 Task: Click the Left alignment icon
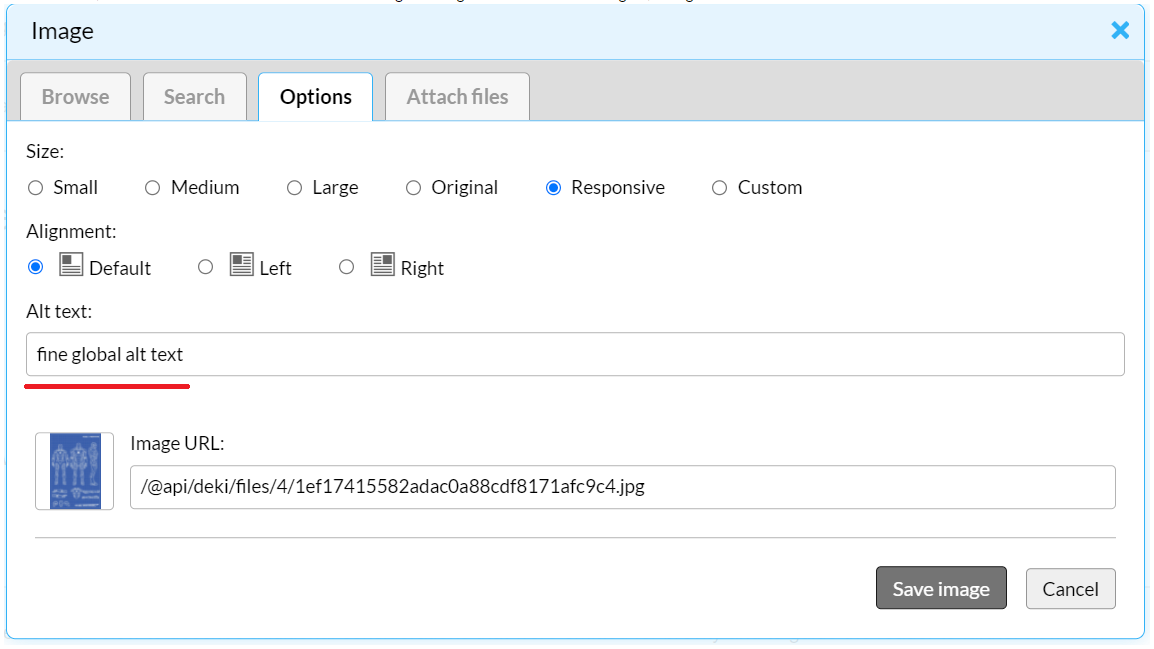click(241, 265)
